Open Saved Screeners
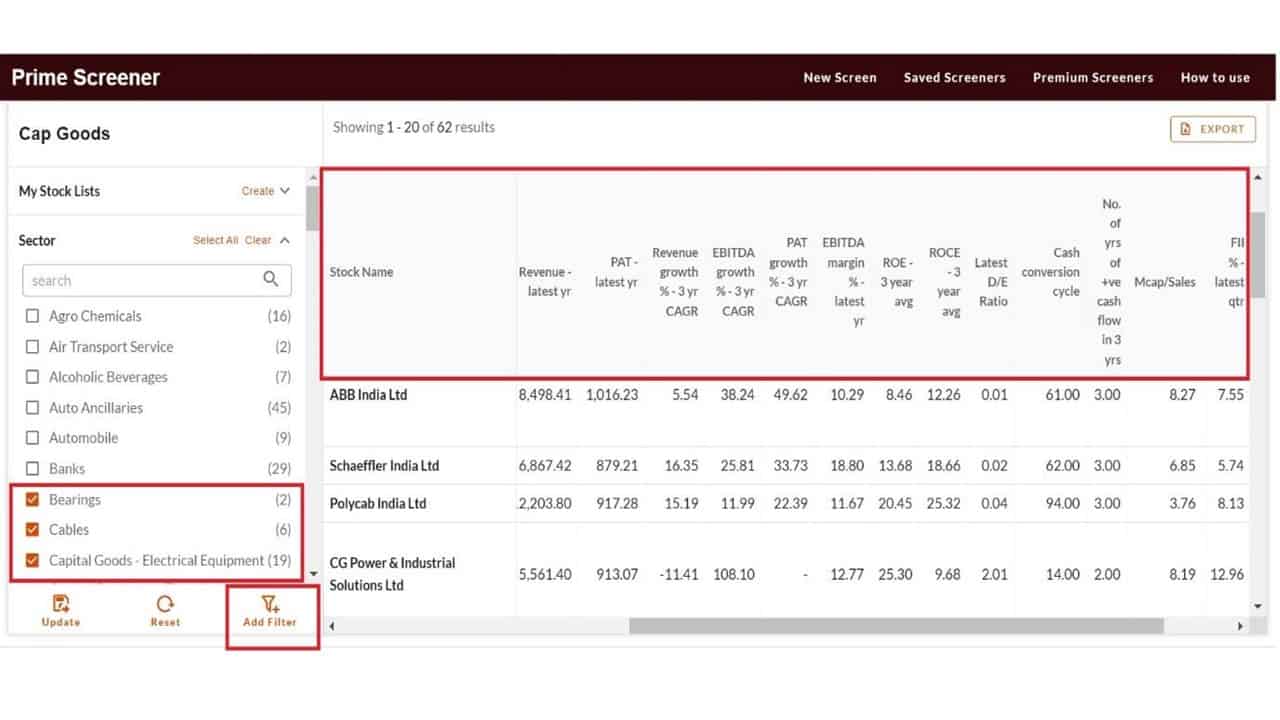 pyautogui.click(x=955, y=77)
